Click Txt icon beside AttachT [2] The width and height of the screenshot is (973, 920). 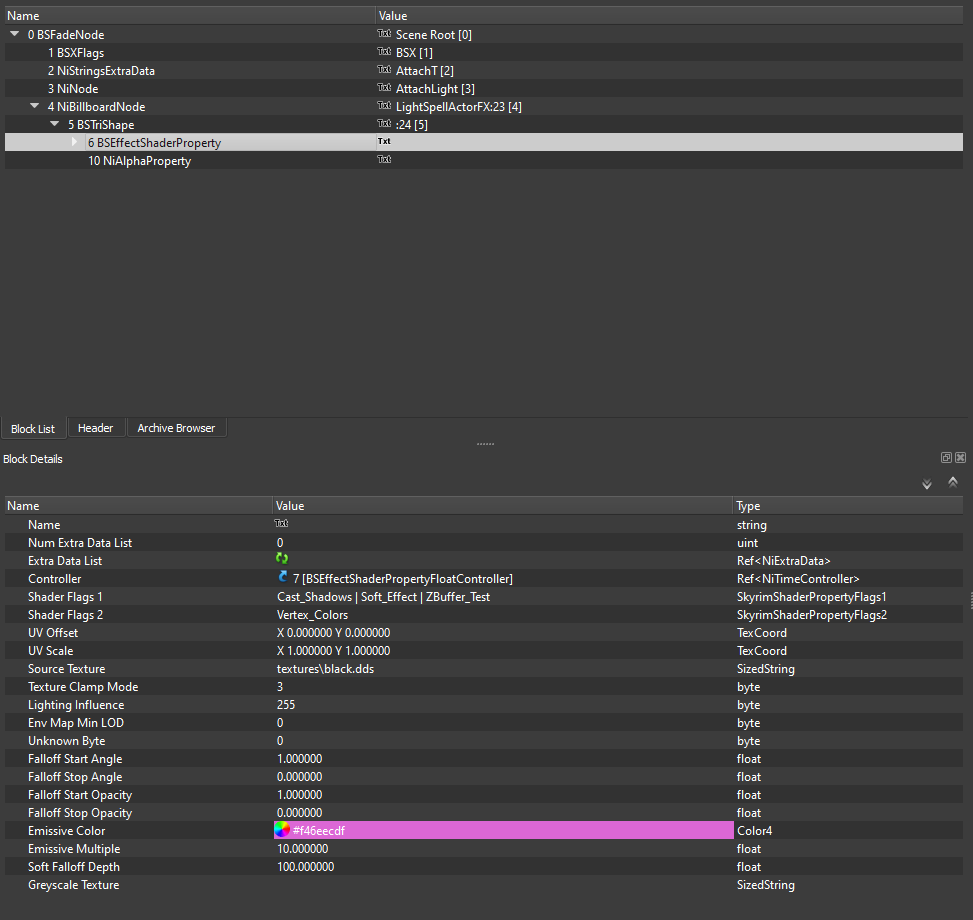coord(384,69)
